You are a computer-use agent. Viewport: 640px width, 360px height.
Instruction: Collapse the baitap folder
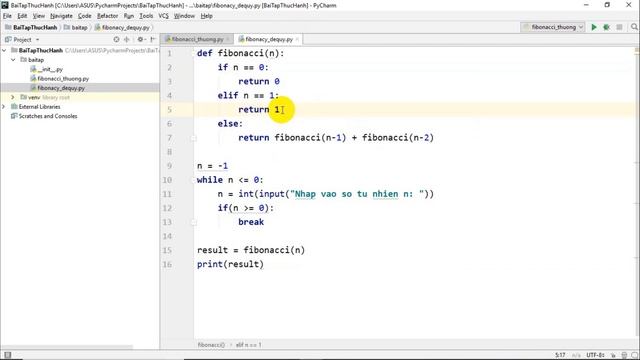13,60
